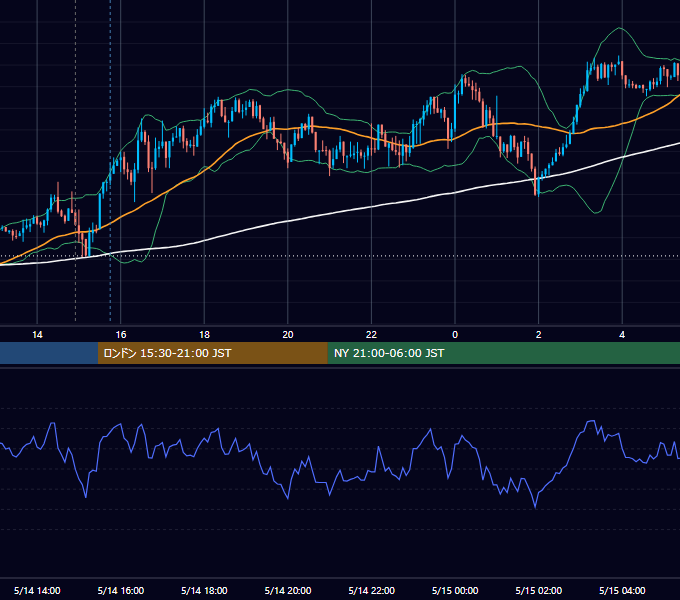
Task: Click the NY 21:00-06:00 JST session bar
Action: pyautogui.click(x=504, y=353)
